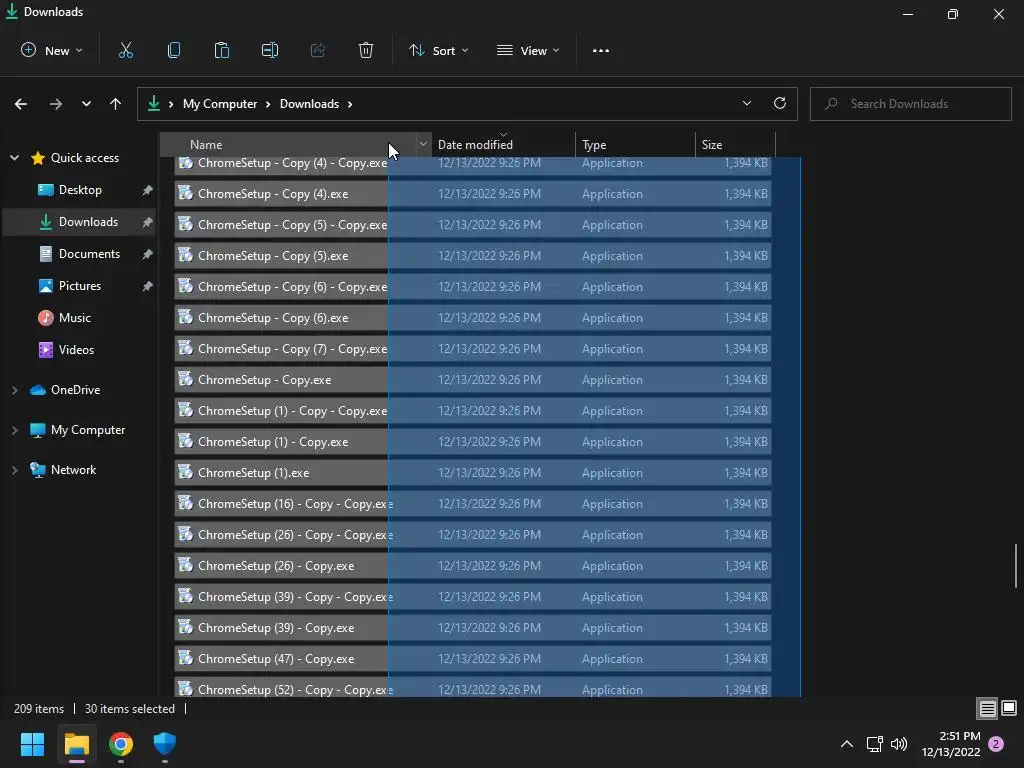1024x768 pixels.
Task: Open Windows Security shield in taskbar
Action: click(165, 743)
